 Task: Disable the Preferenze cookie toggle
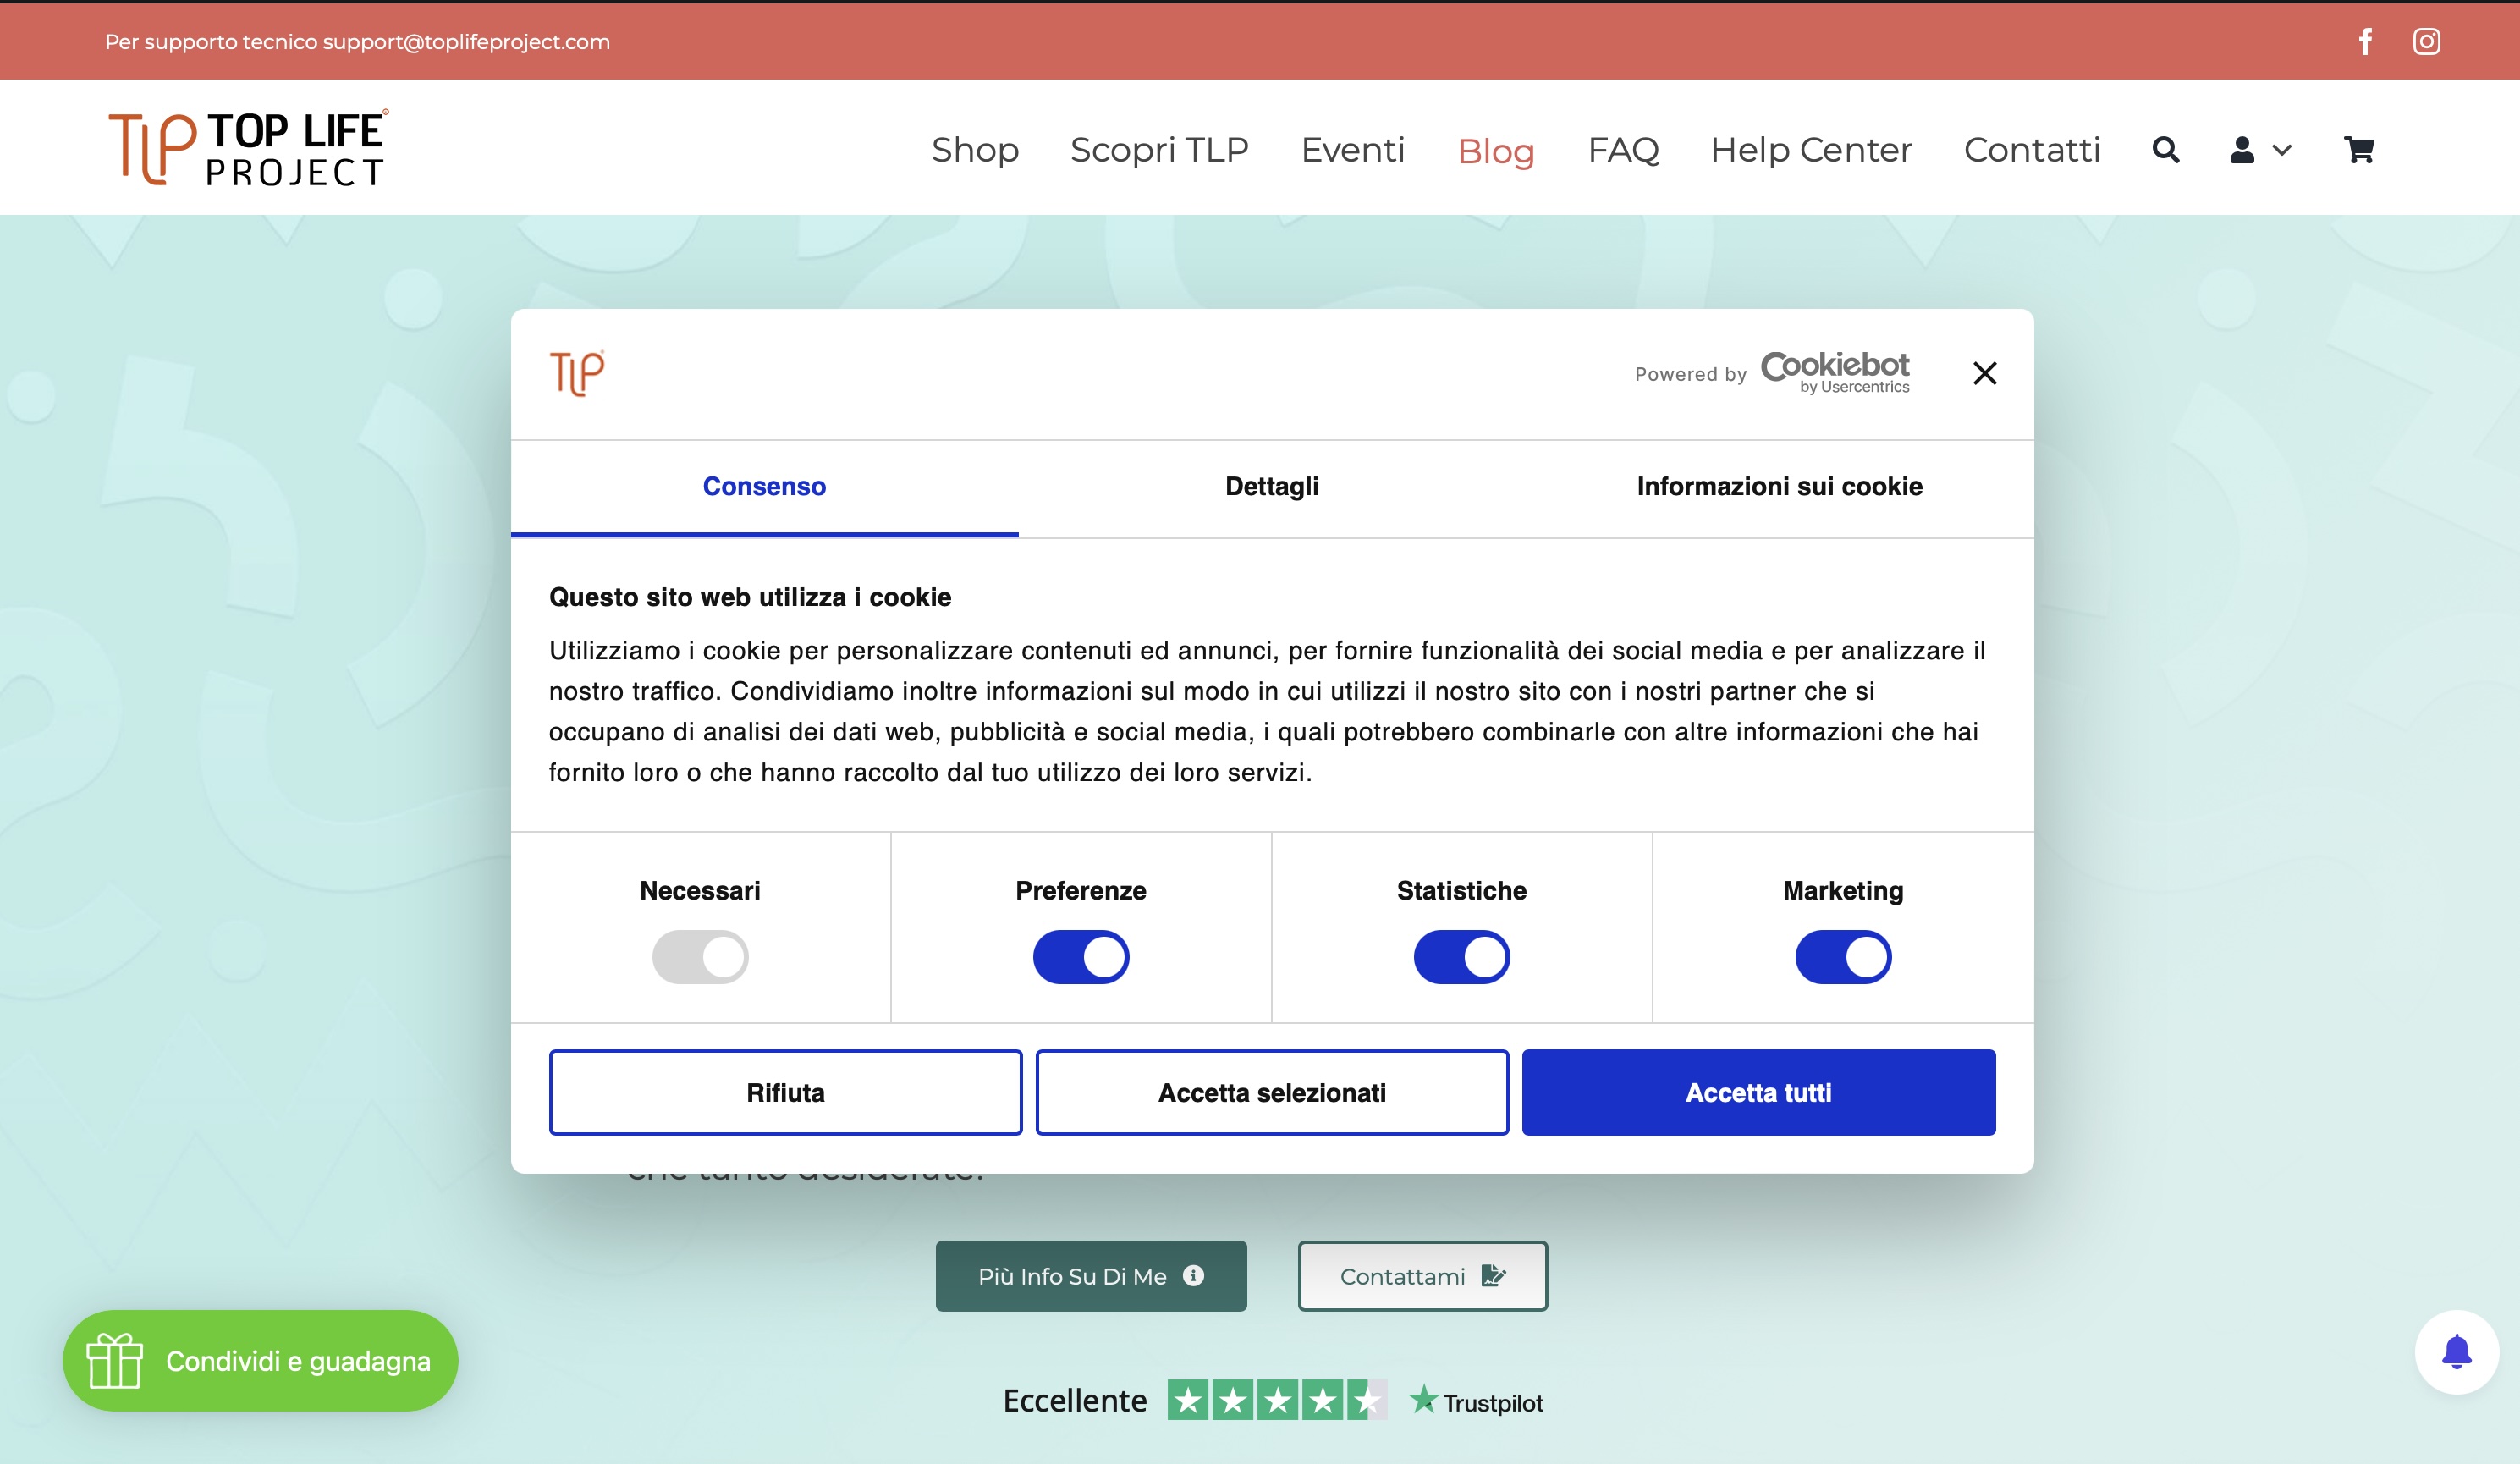1080,957
